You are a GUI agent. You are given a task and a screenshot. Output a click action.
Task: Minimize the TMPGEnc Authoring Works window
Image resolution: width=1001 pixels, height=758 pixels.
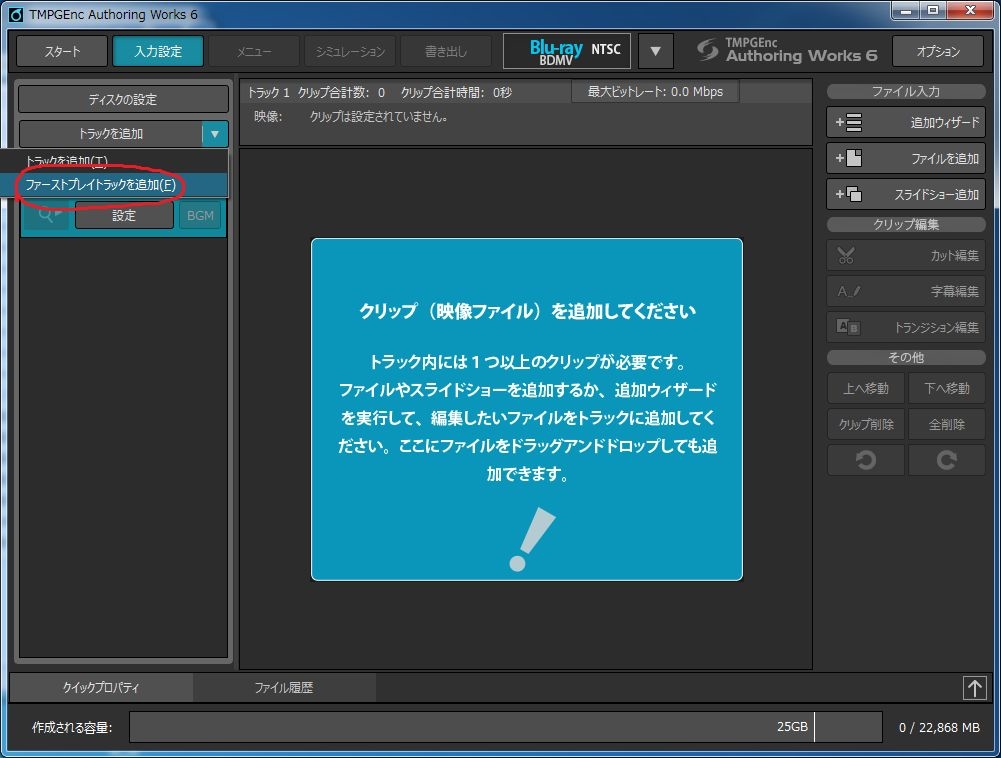906,11
